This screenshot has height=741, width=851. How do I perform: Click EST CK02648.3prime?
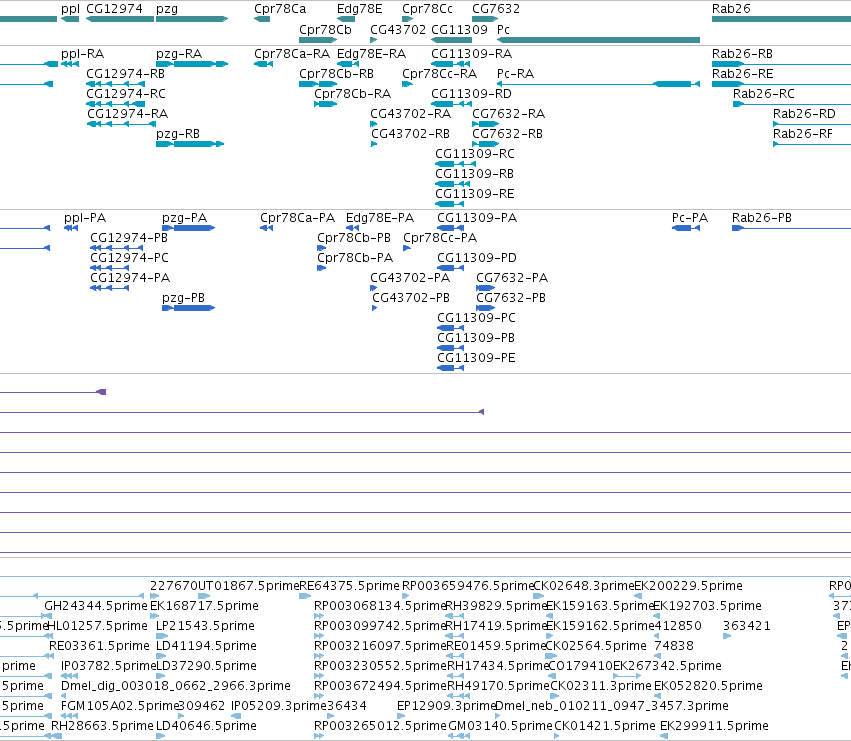point(583,586)
